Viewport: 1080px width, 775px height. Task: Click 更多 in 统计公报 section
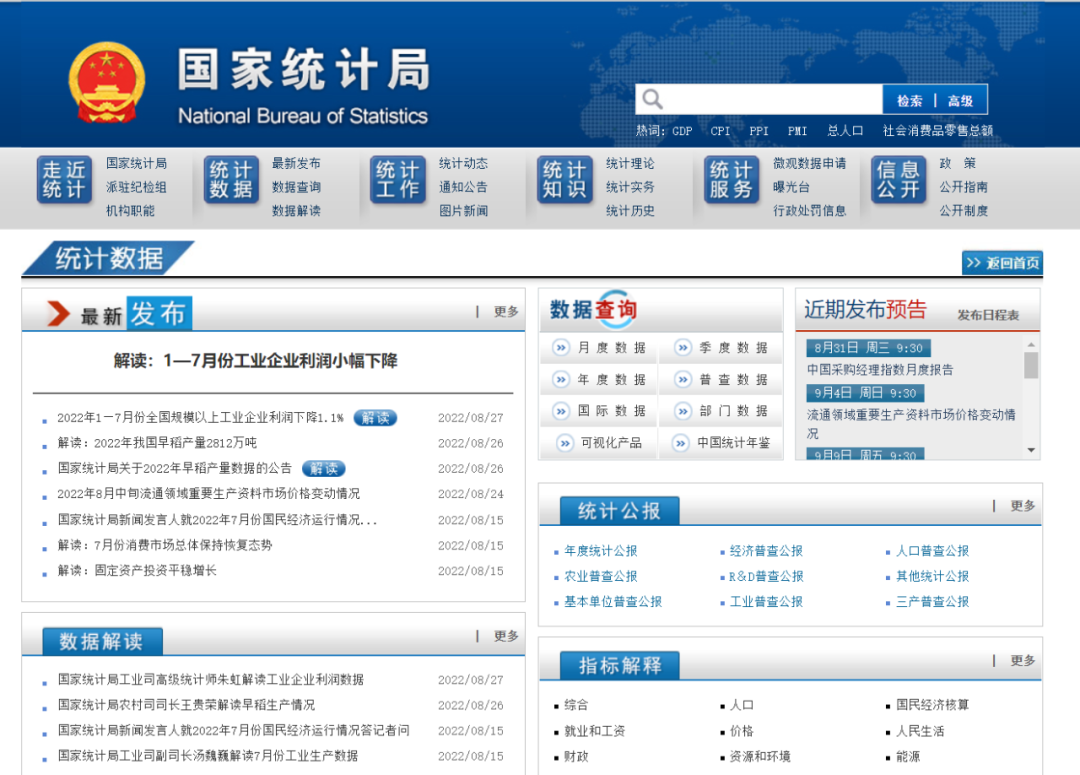pos(1023,506)
